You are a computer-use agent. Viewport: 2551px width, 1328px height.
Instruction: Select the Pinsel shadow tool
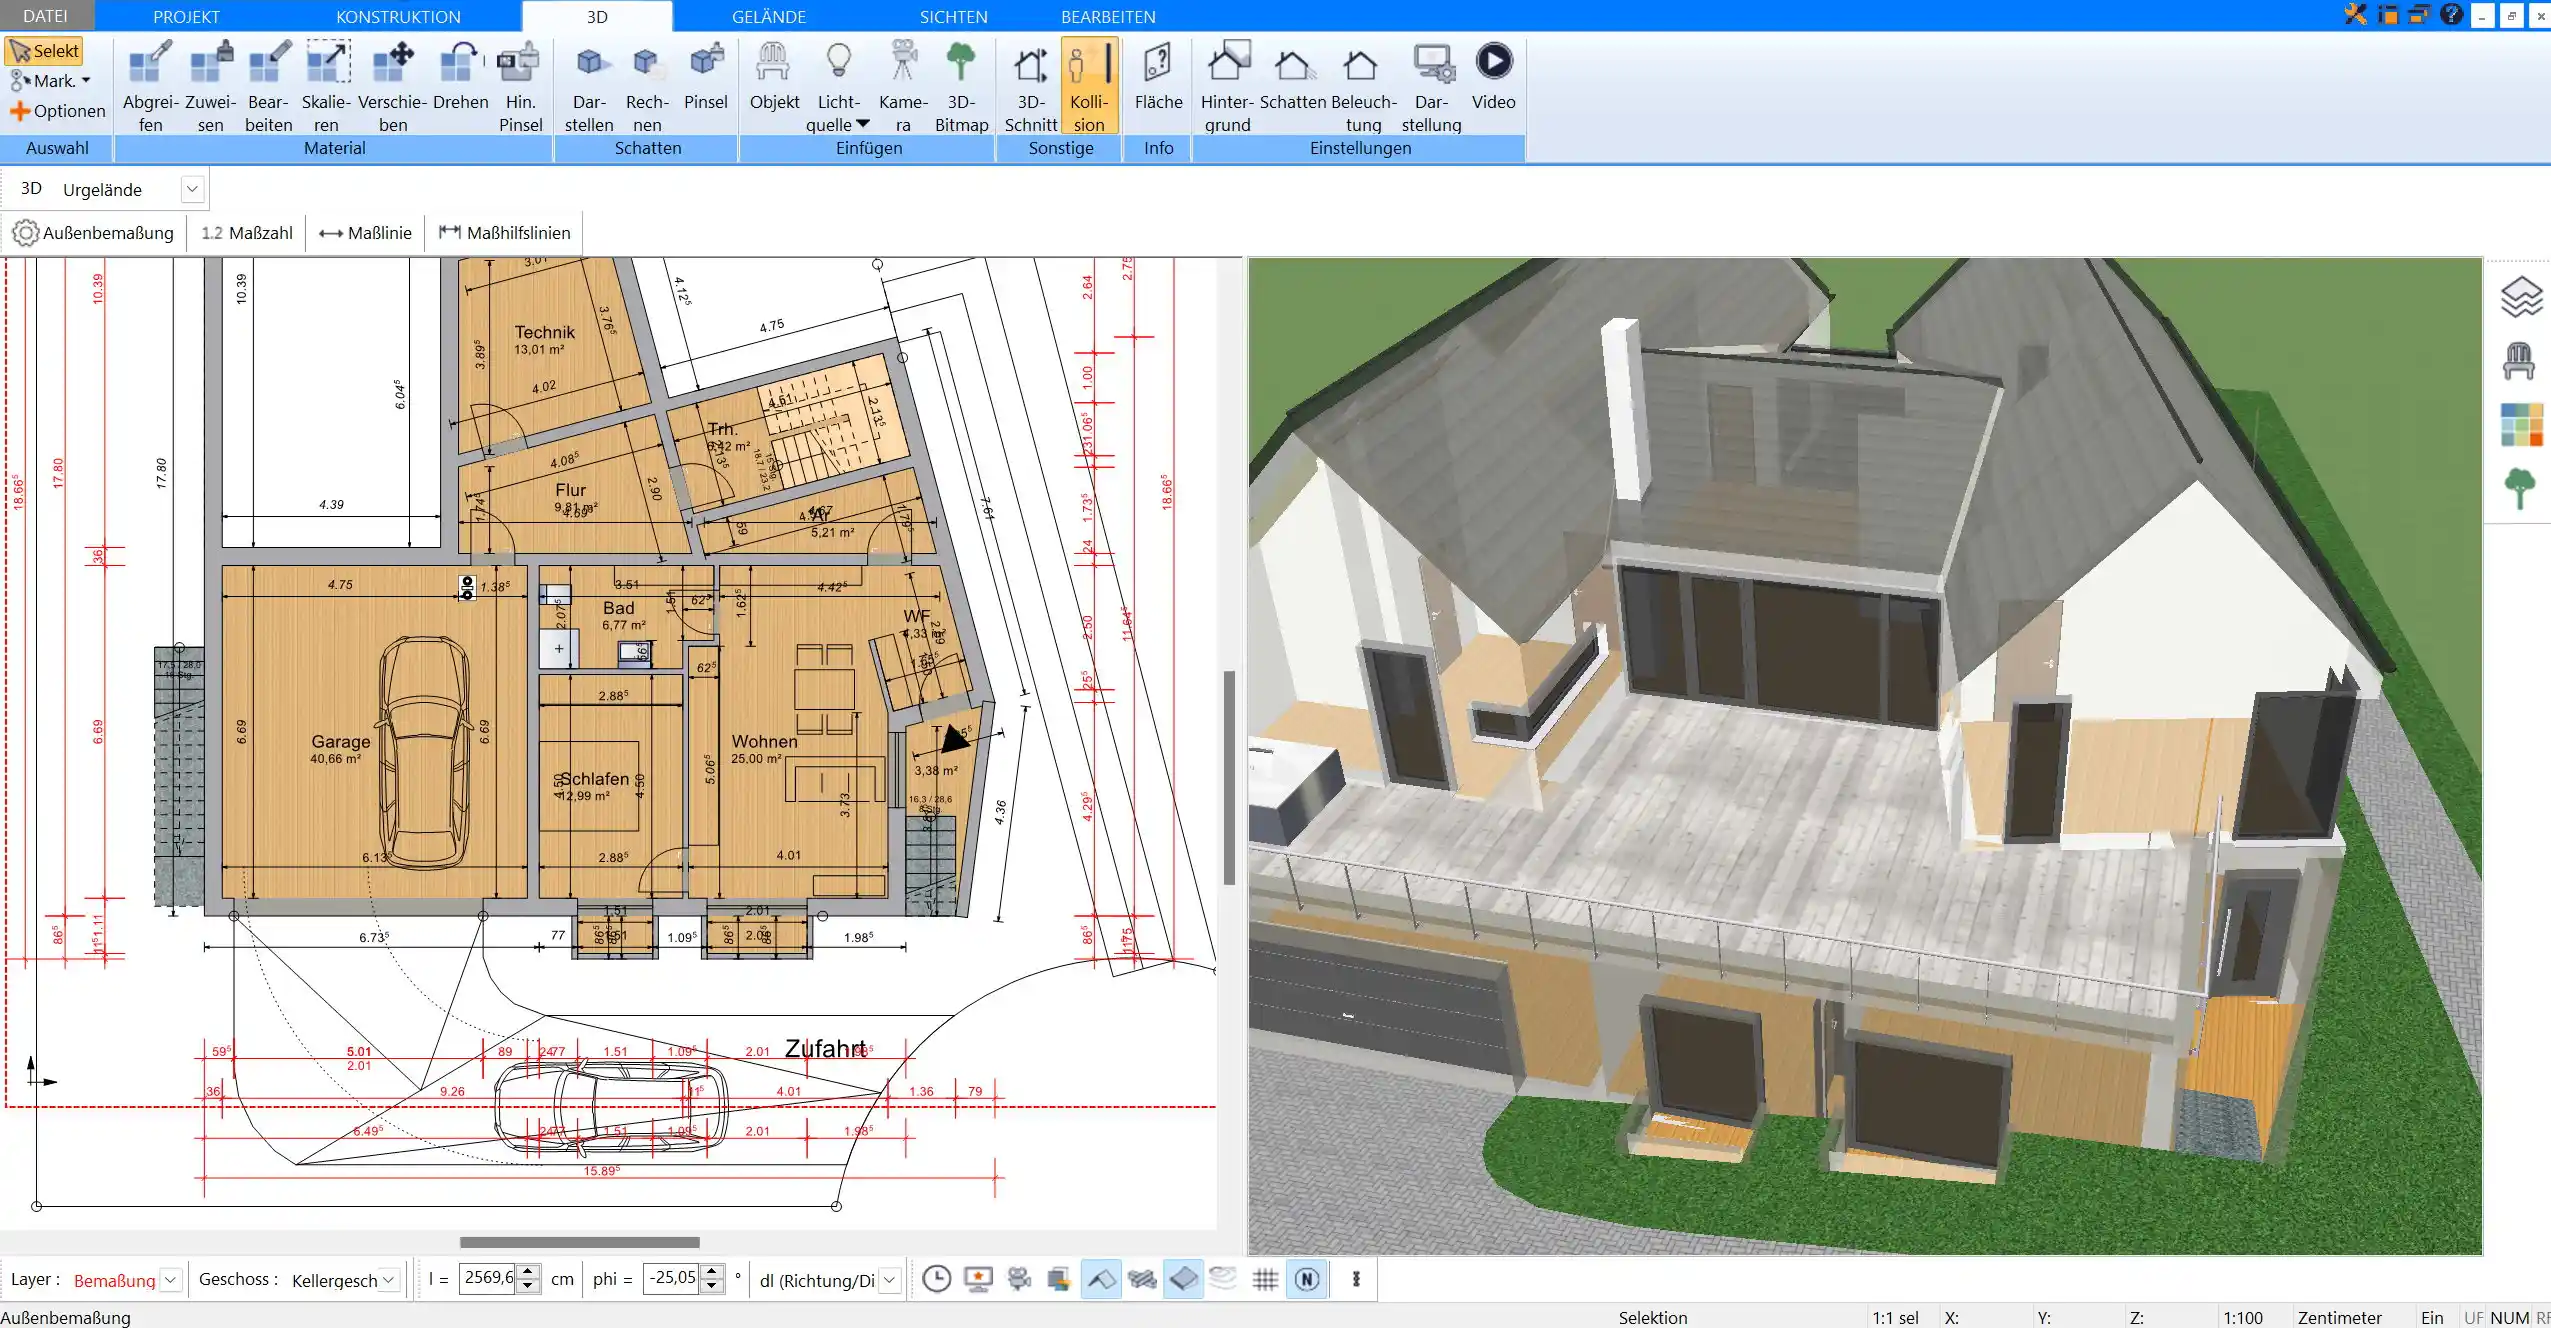pos(706,77)
